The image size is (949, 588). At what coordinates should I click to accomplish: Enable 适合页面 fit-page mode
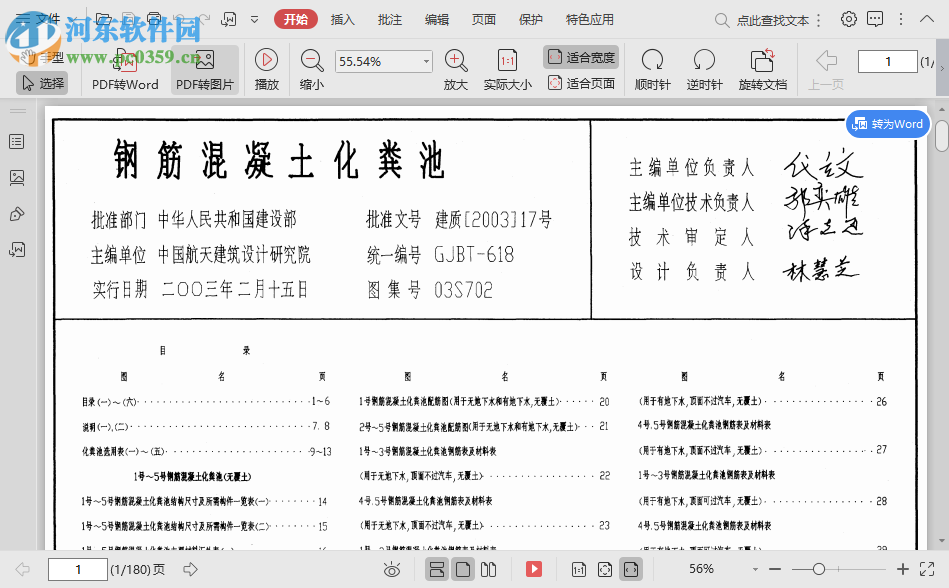click(584, 82)
